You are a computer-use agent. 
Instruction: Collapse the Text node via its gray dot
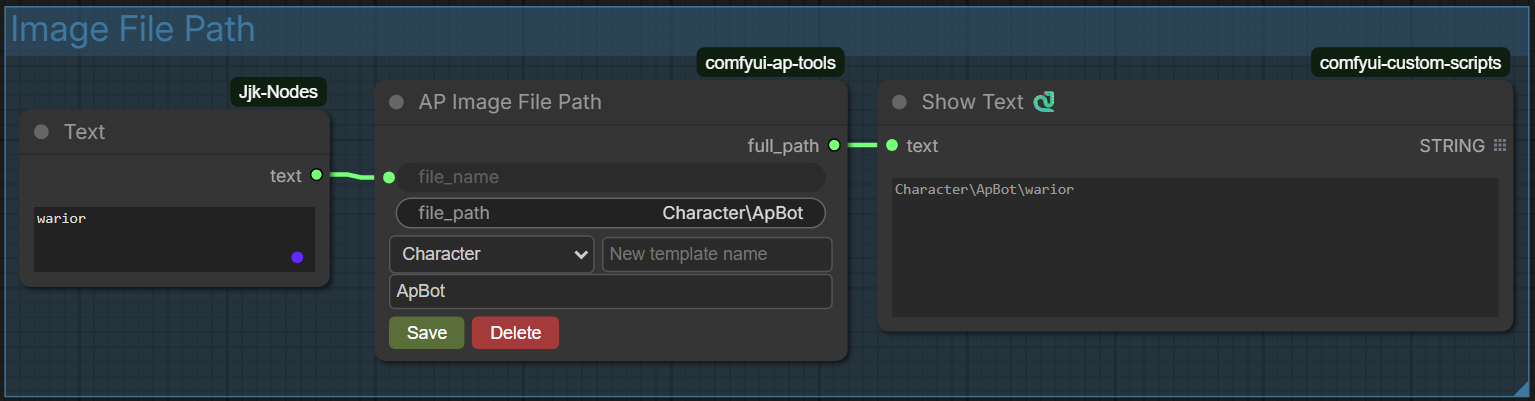[41, 132]
